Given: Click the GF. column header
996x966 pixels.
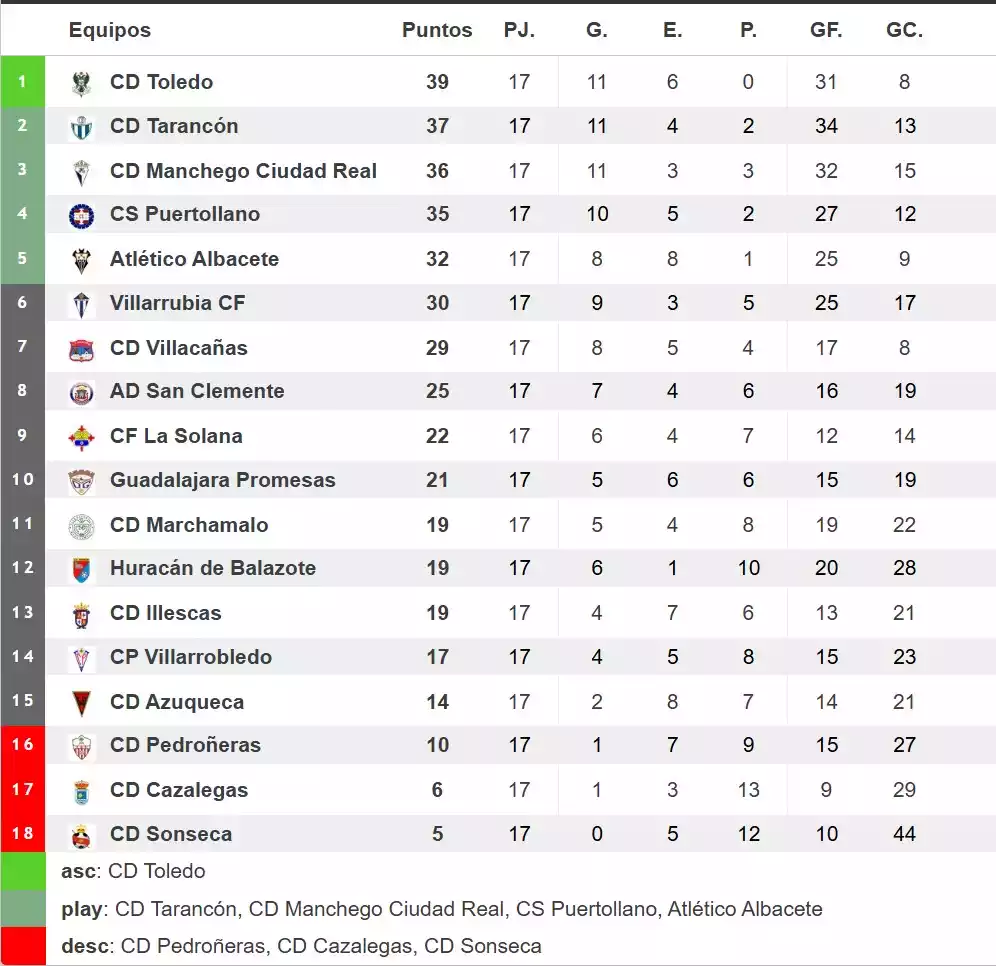Looking at the screenshot, I should 826,30.
